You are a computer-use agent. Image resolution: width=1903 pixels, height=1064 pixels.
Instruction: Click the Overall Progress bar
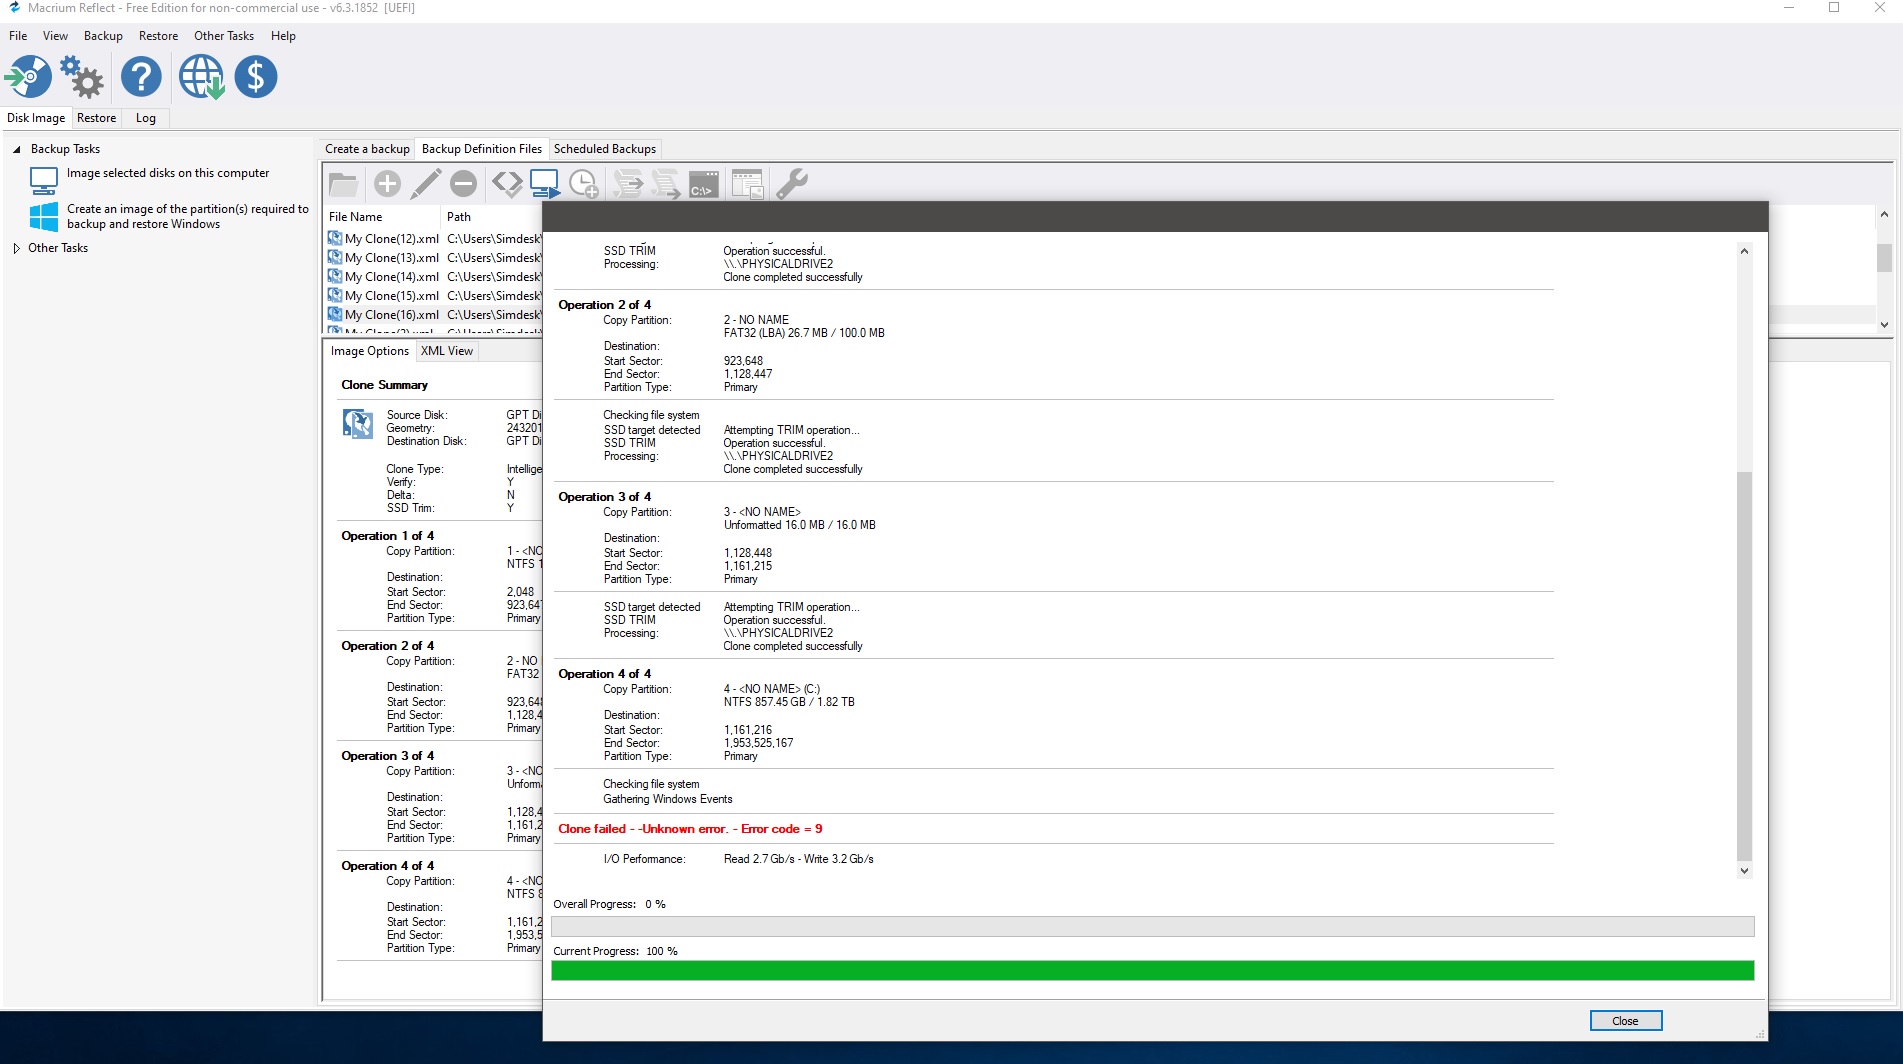1152,926
